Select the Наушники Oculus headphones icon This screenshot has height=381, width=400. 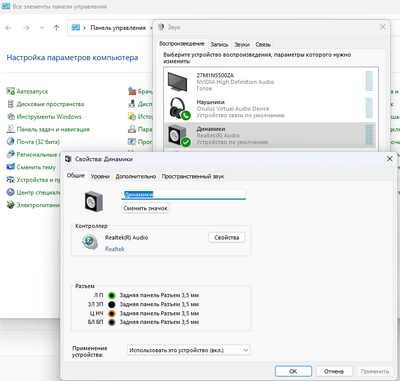click(x=179, y=108)
